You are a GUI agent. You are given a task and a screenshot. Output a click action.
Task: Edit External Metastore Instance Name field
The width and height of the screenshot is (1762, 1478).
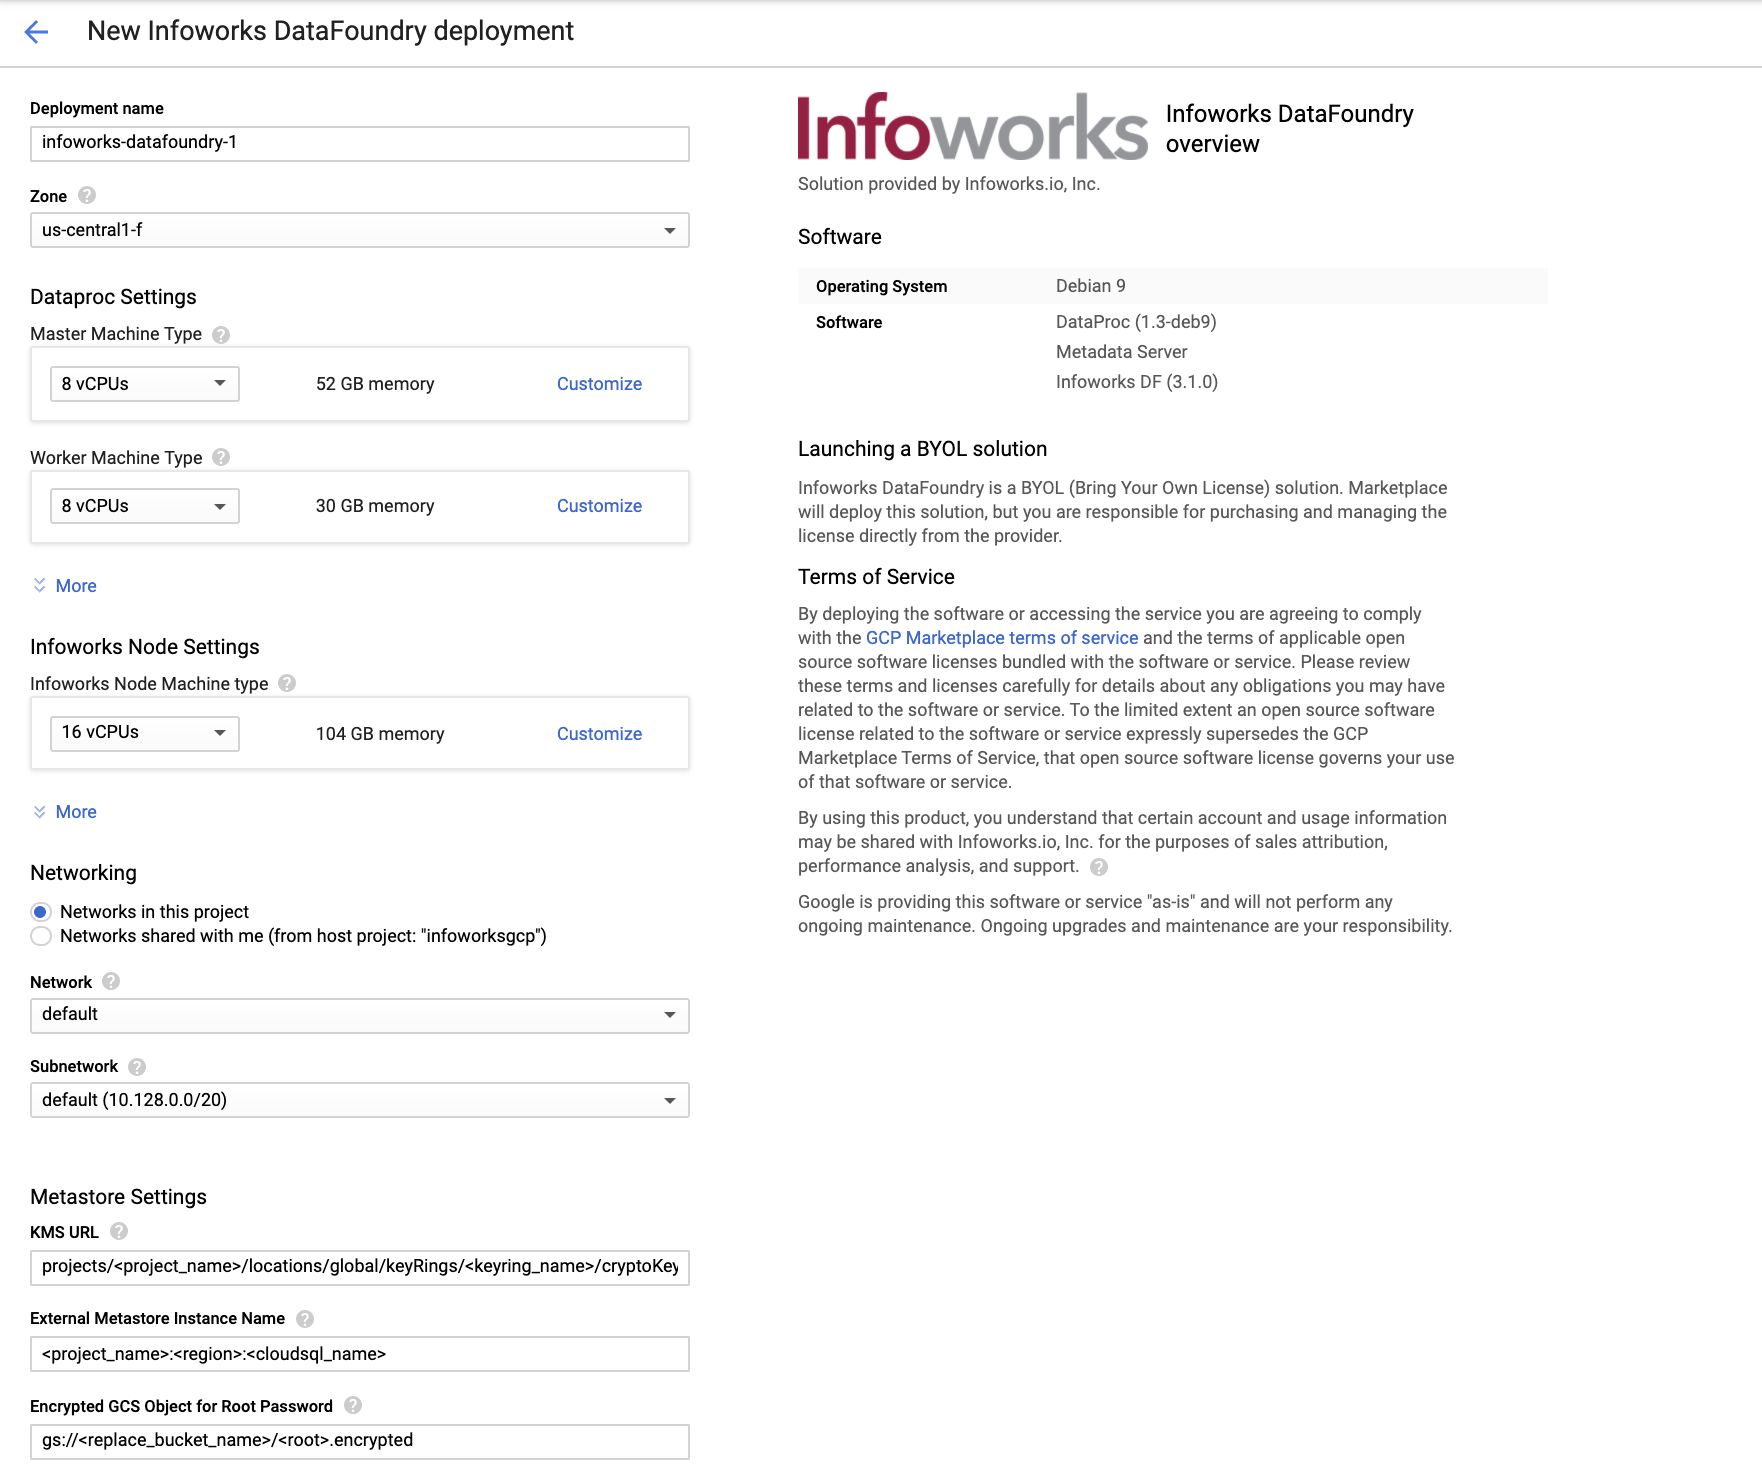pyautogui.click(x=360, y=1354)
